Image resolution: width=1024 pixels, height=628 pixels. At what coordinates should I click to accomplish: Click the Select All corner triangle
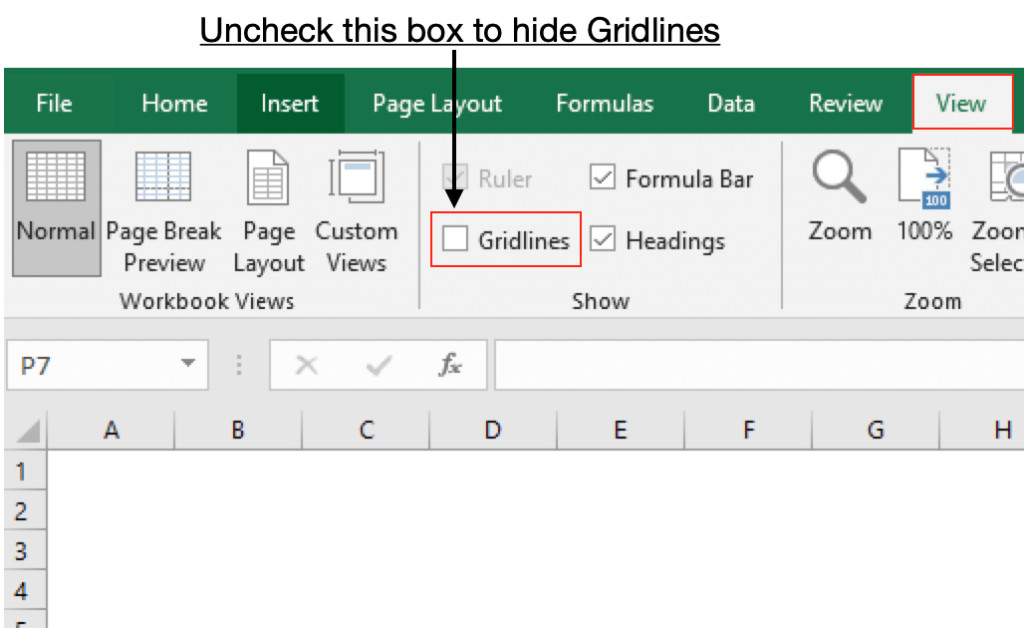[26, 430]
